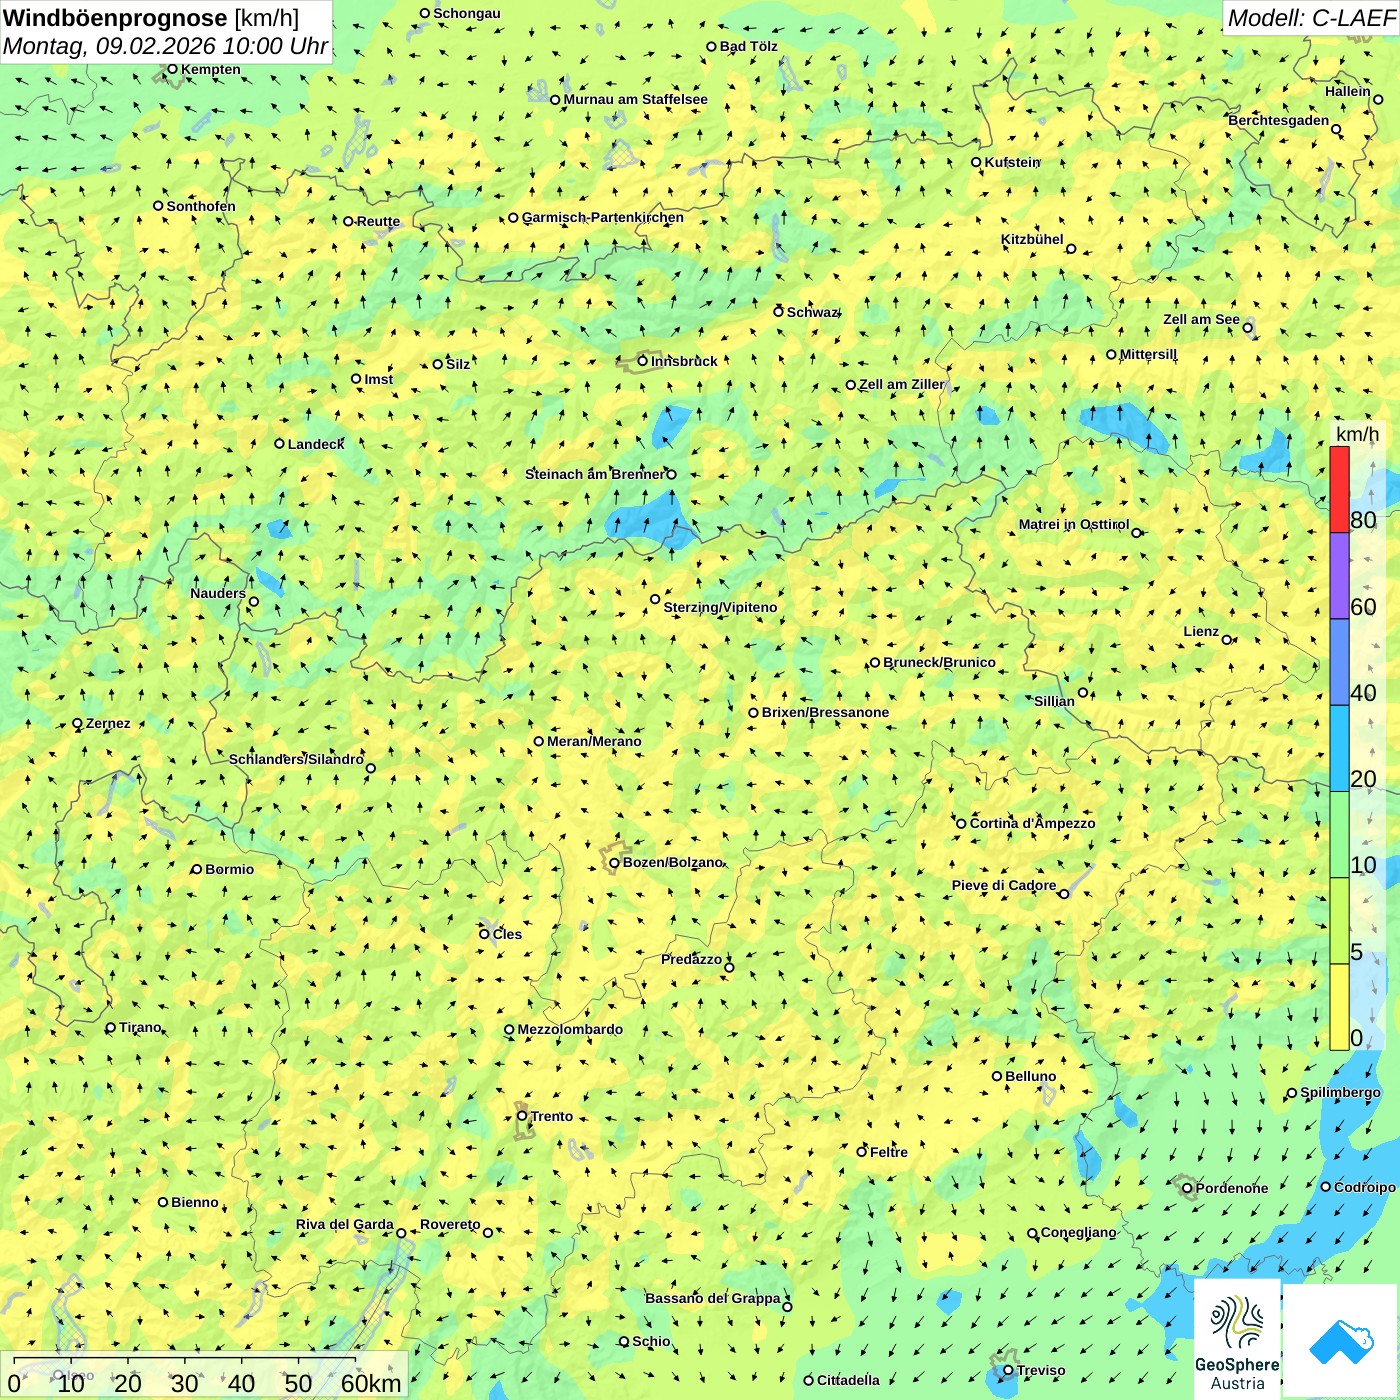This screenshot has height=1400, width=1400.
Task: Click the Zell am Ziller label
Action: 901,384
